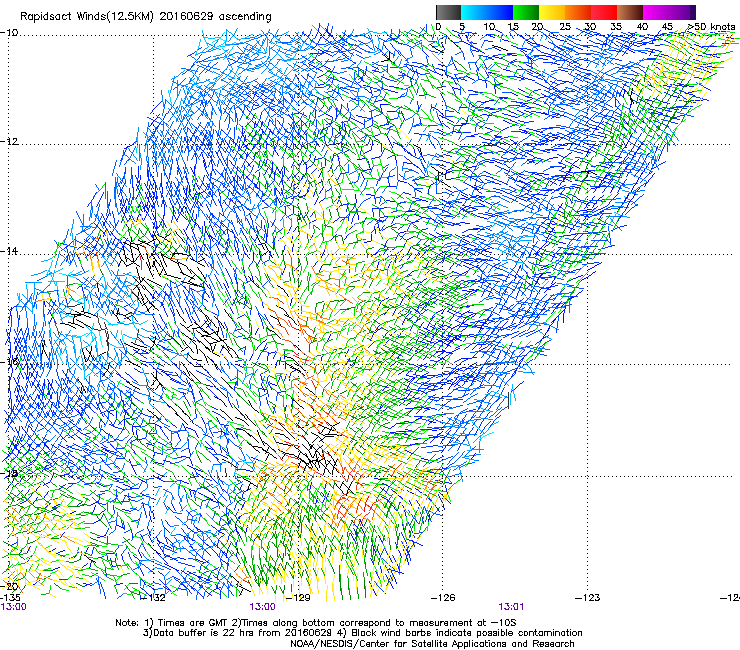Viewport: 740px width, 650px height.
Task: Click the '5' legend scale label
Action: pyautogui.click(x=462, y=27)
